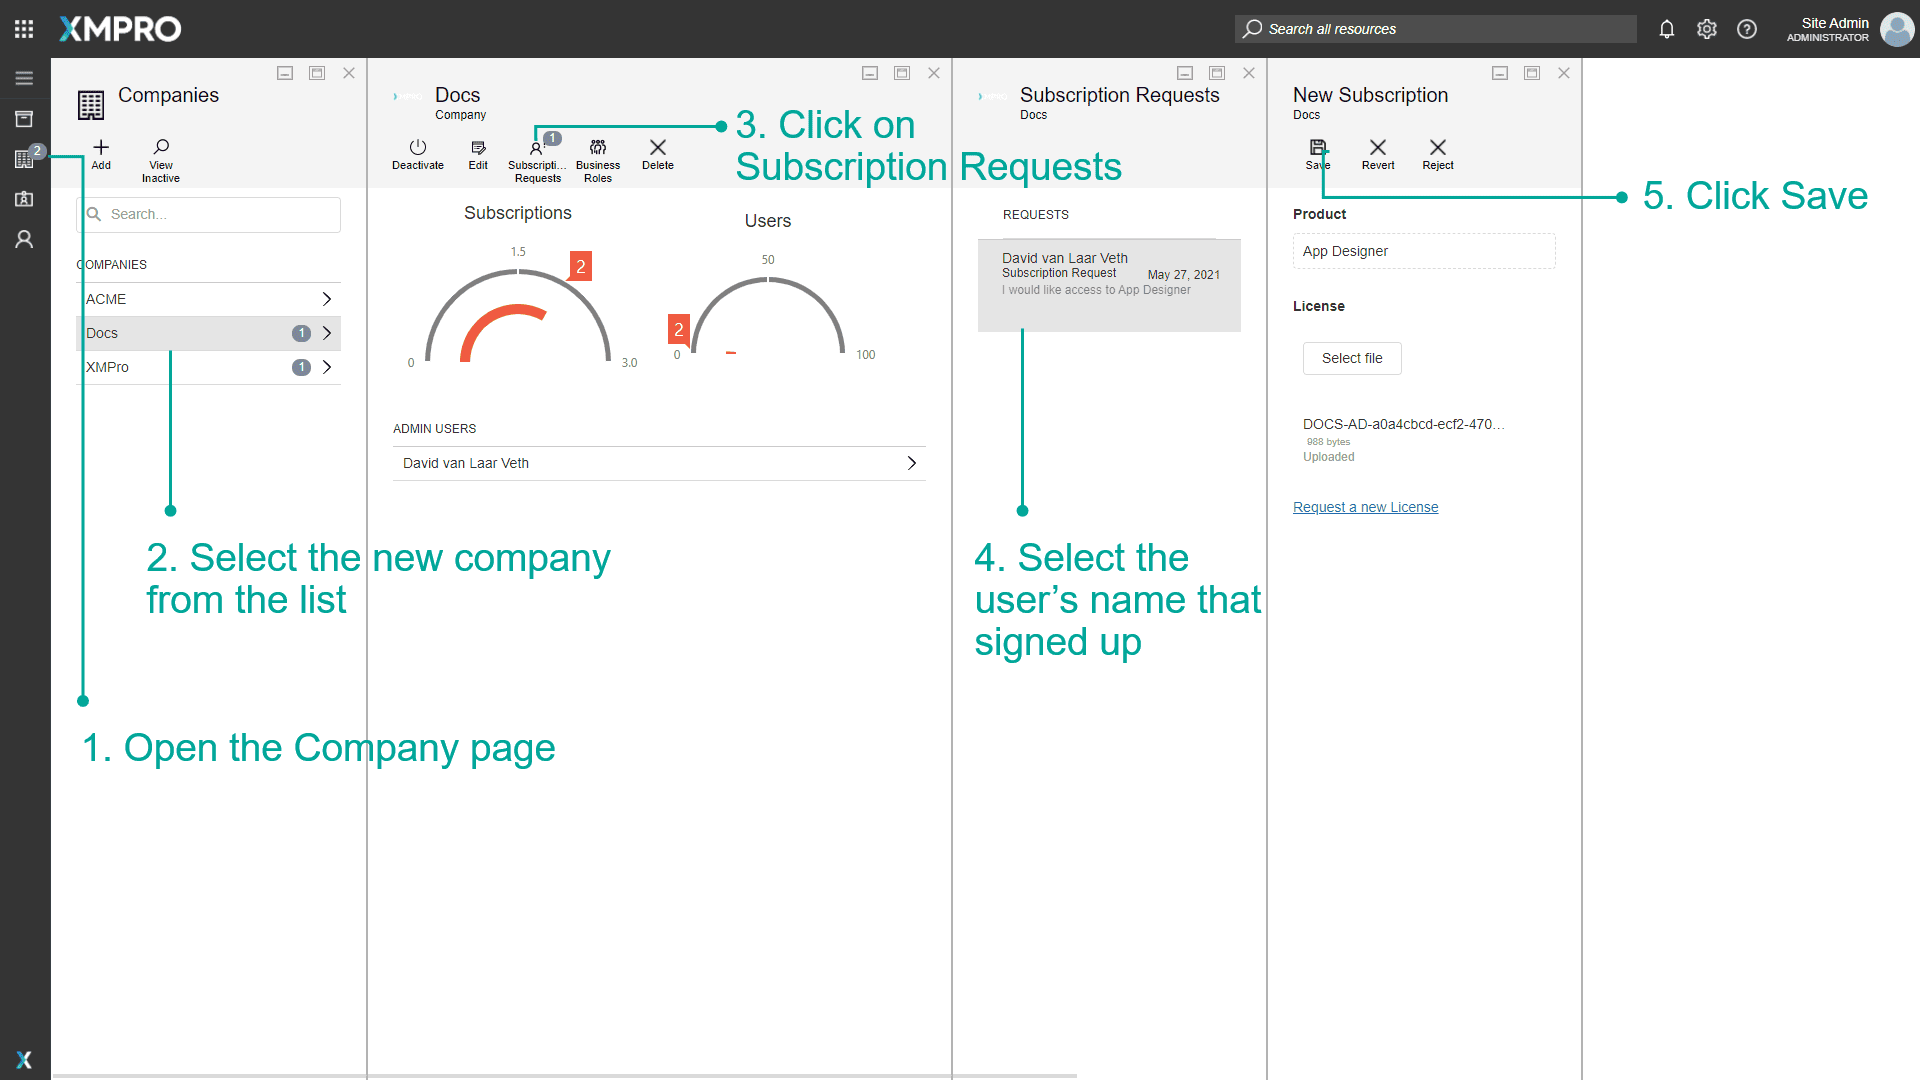The height and width of the screenshot is (1080, 1920).
Task: Click the Delete company icon
Action: 658,148
